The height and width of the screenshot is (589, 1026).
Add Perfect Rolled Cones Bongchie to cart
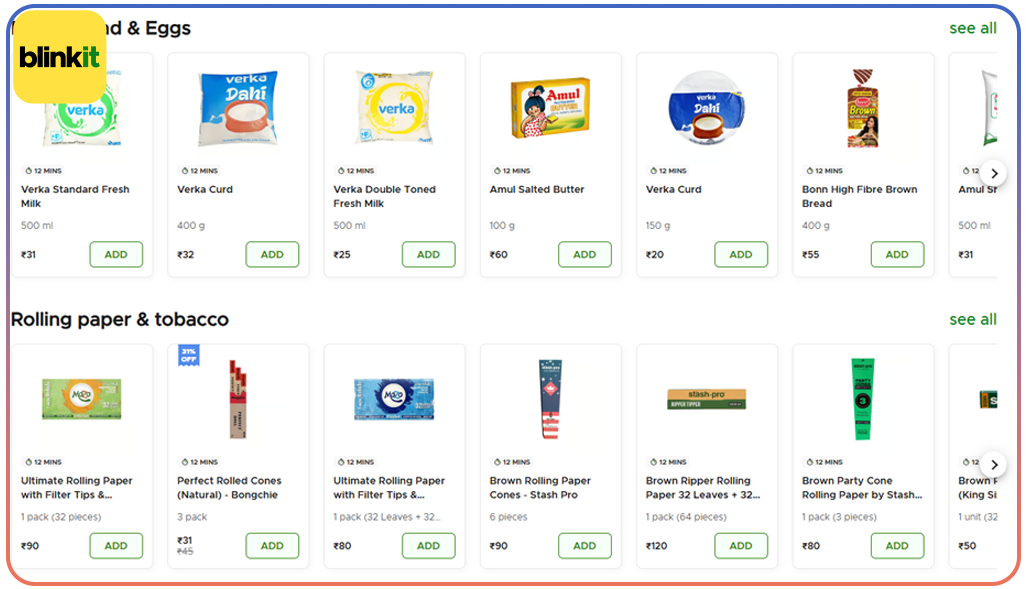(272, 546)
